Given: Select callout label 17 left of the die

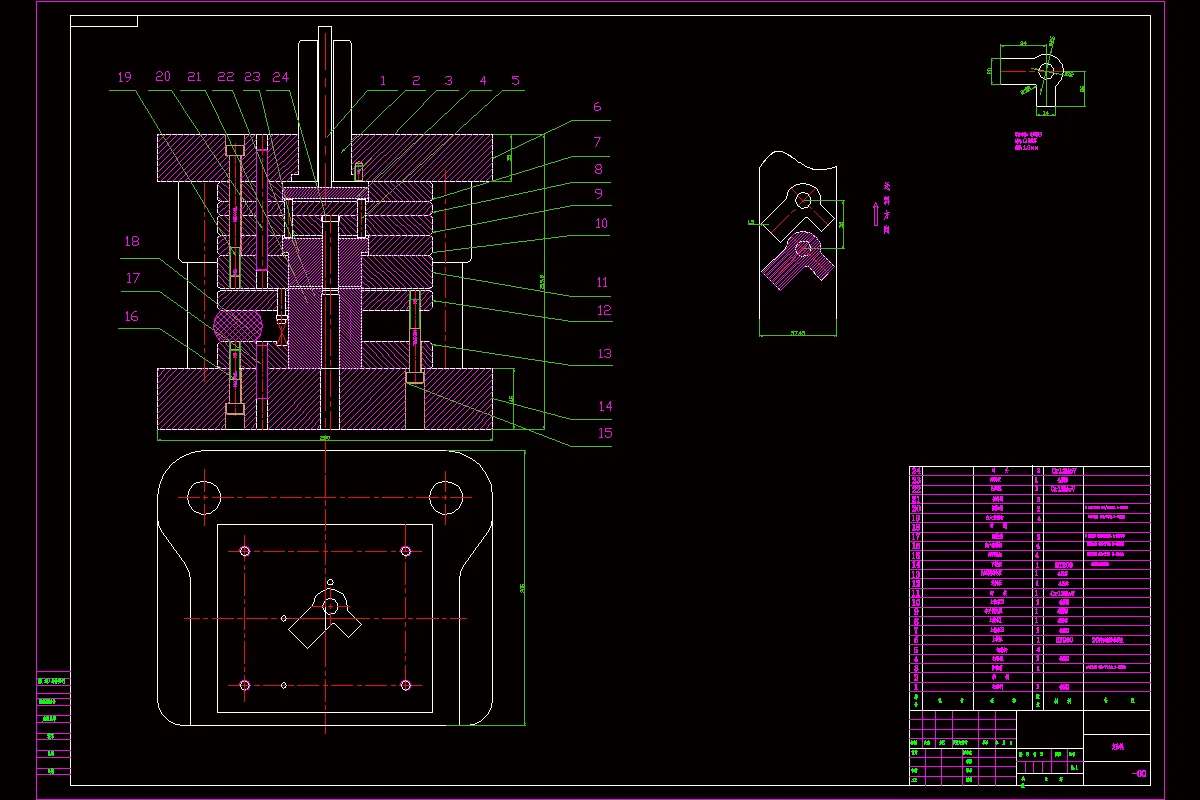Looking at the screenshot, I should pos(131,279).
